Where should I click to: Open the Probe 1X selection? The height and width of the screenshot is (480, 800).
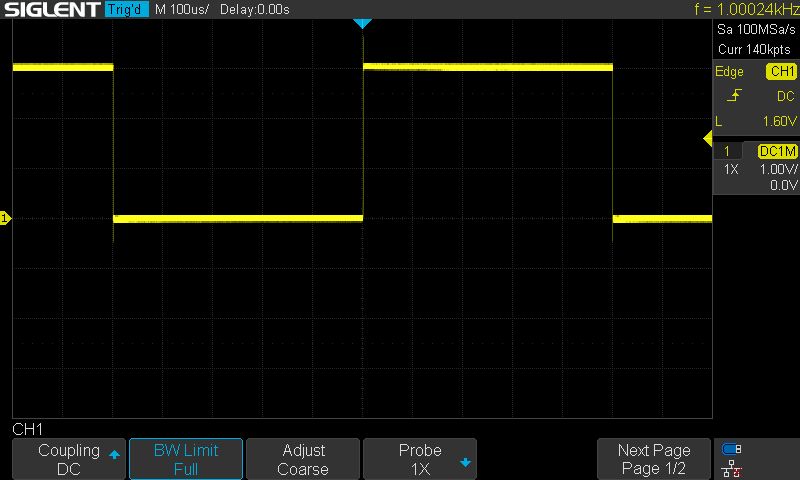point(420,459)
